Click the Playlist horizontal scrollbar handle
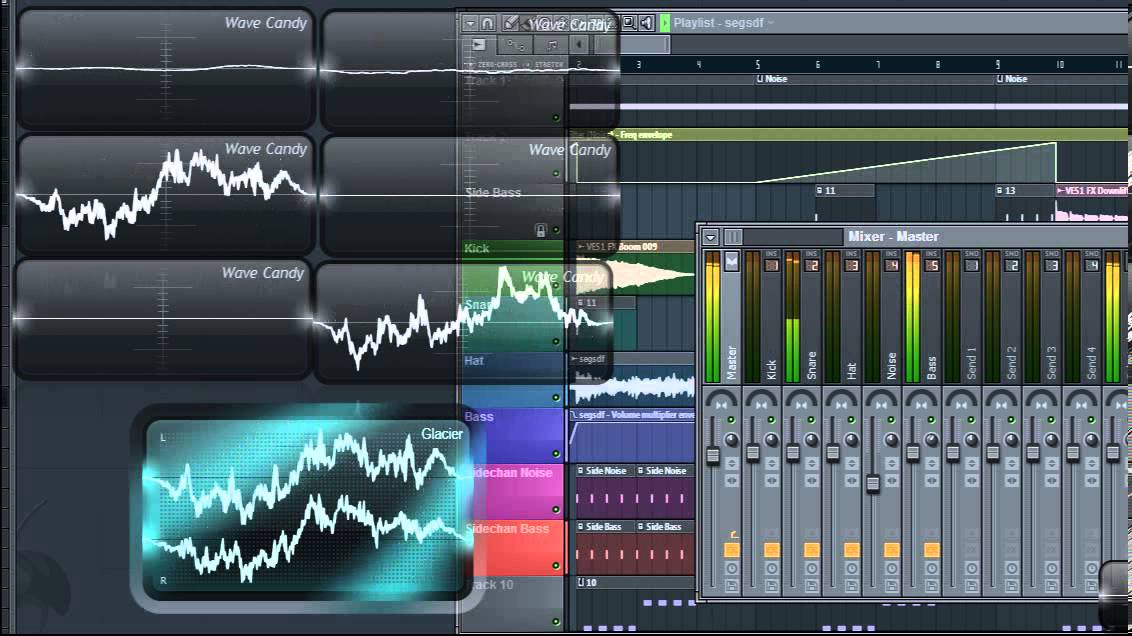Screen dimensions: 1132x636 click(x=633, y=45)
